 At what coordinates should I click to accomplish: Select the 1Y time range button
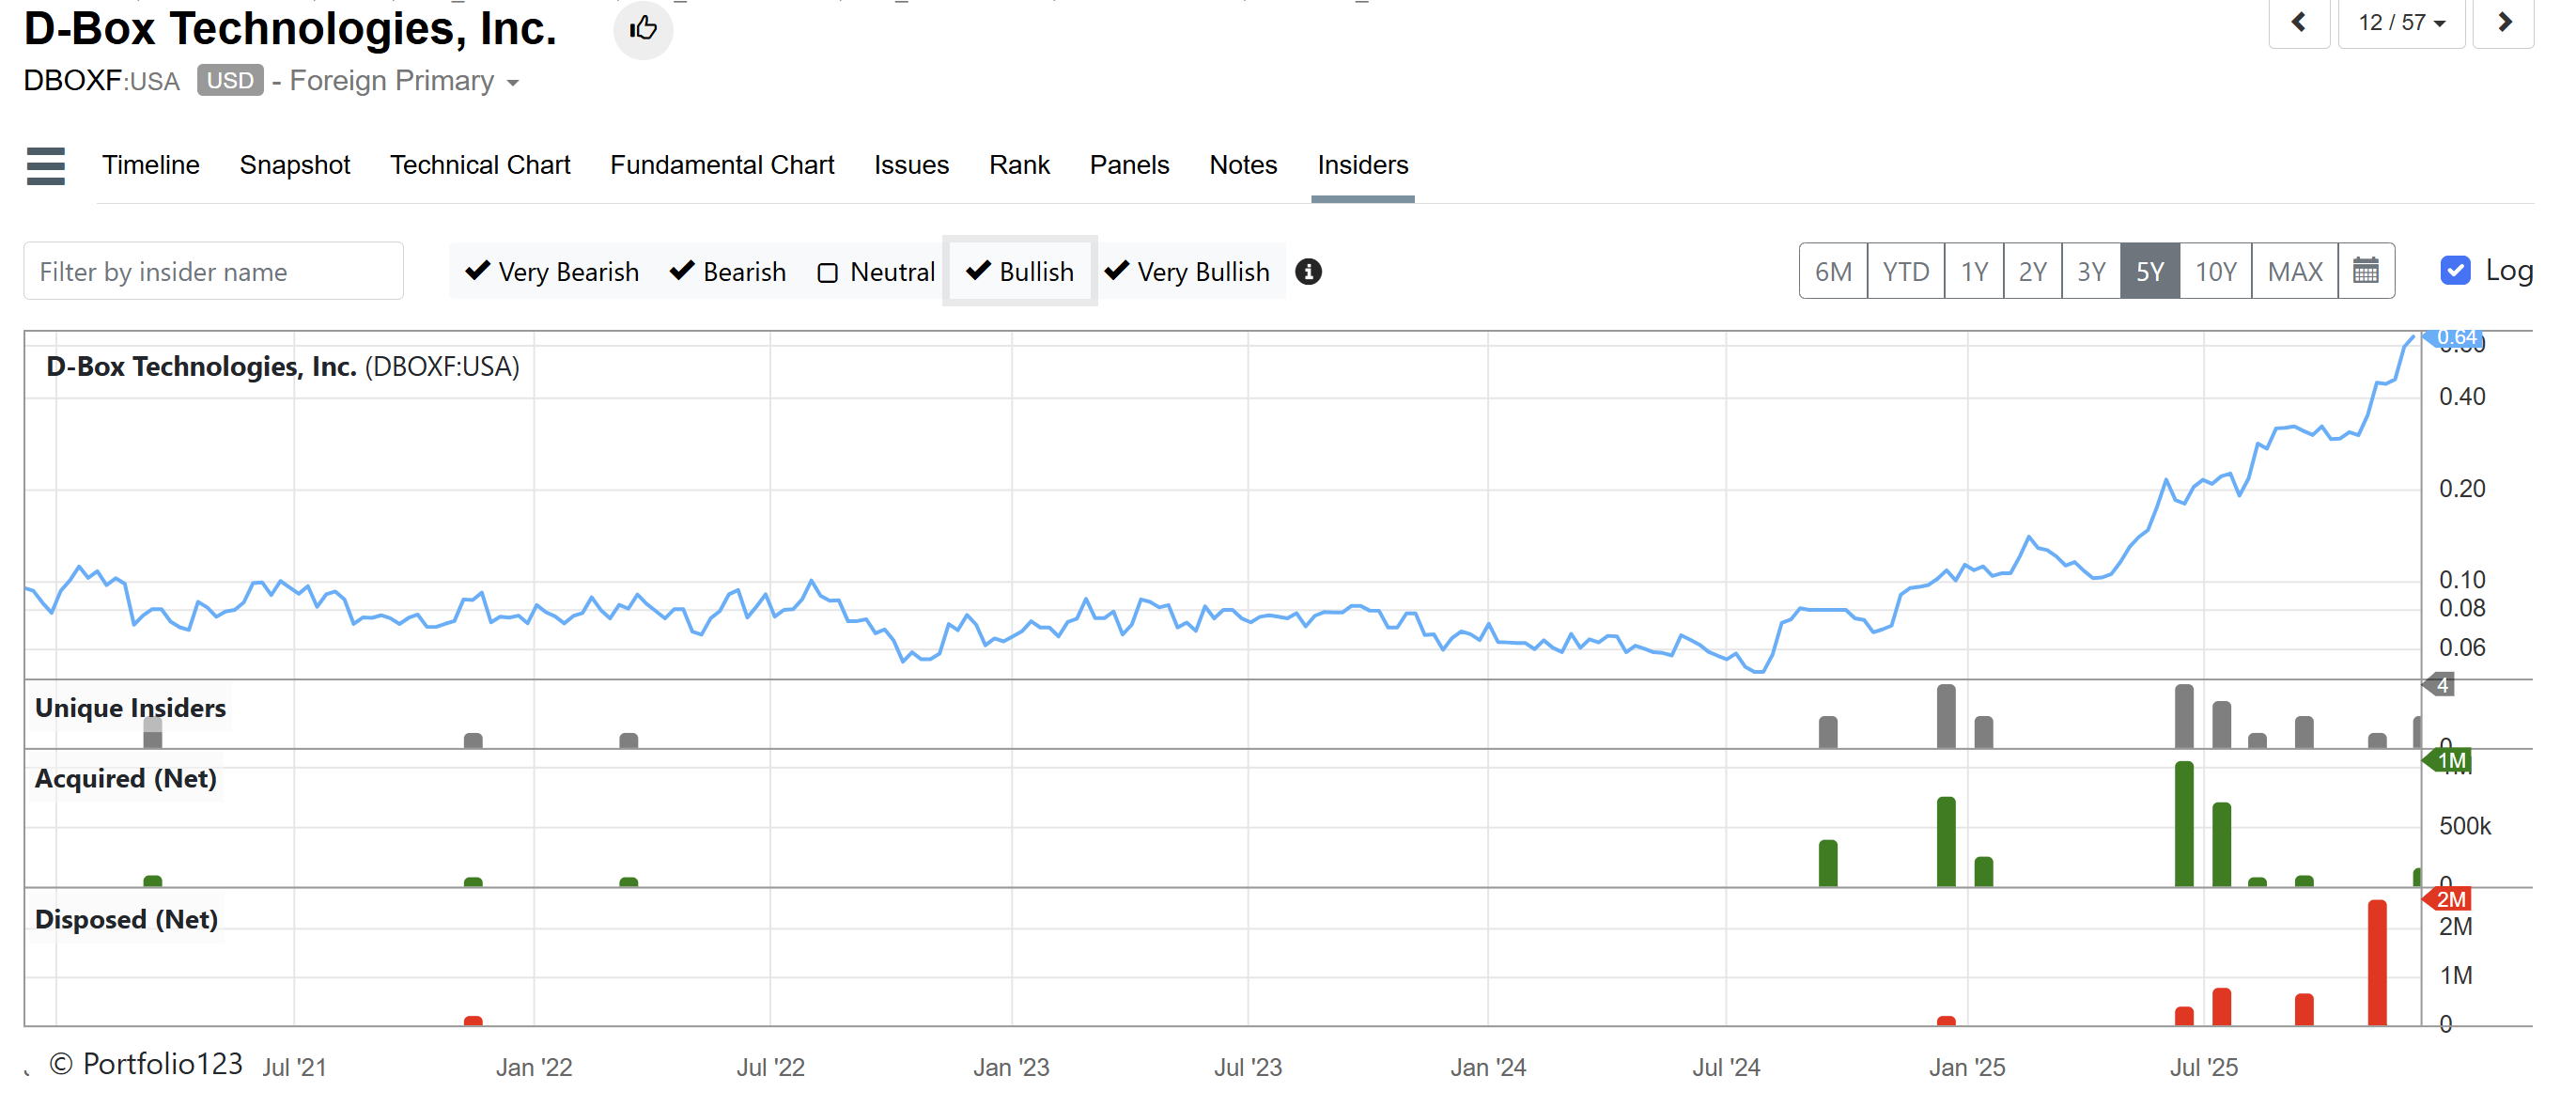[x=1973, y=271]
